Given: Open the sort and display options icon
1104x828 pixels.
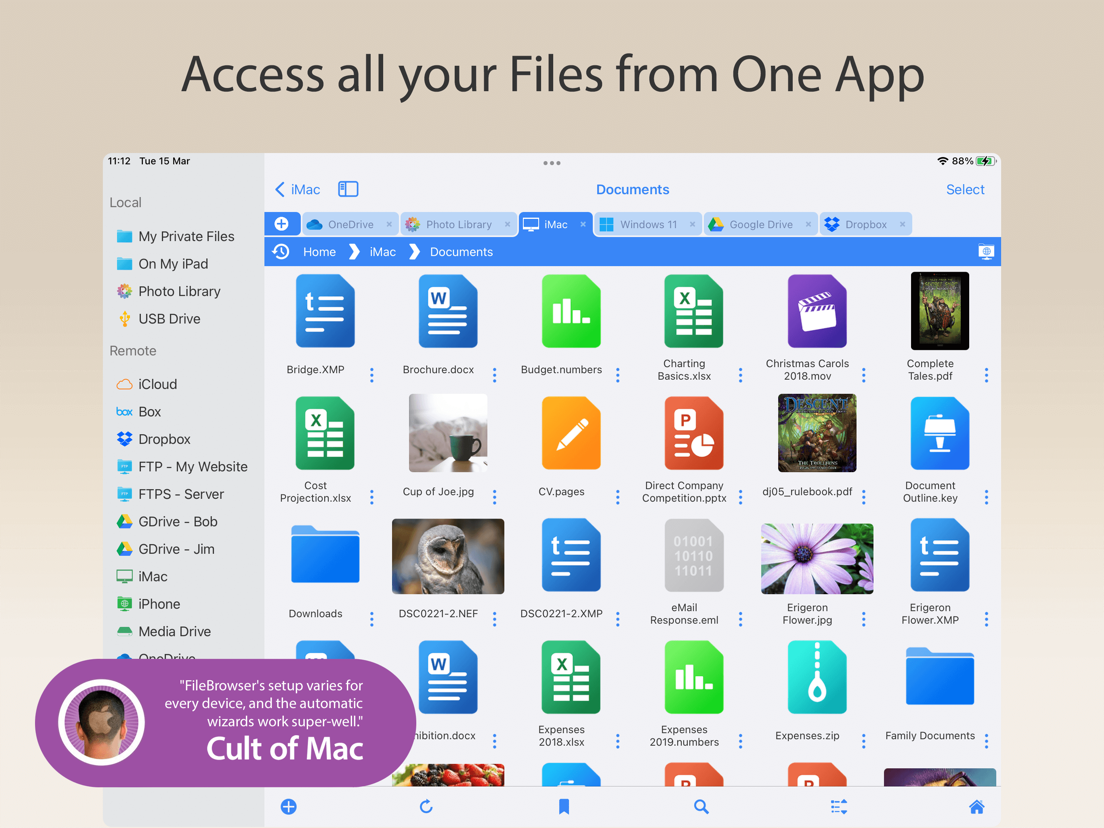Looking at the screenshot, I should tap(838, 806).
